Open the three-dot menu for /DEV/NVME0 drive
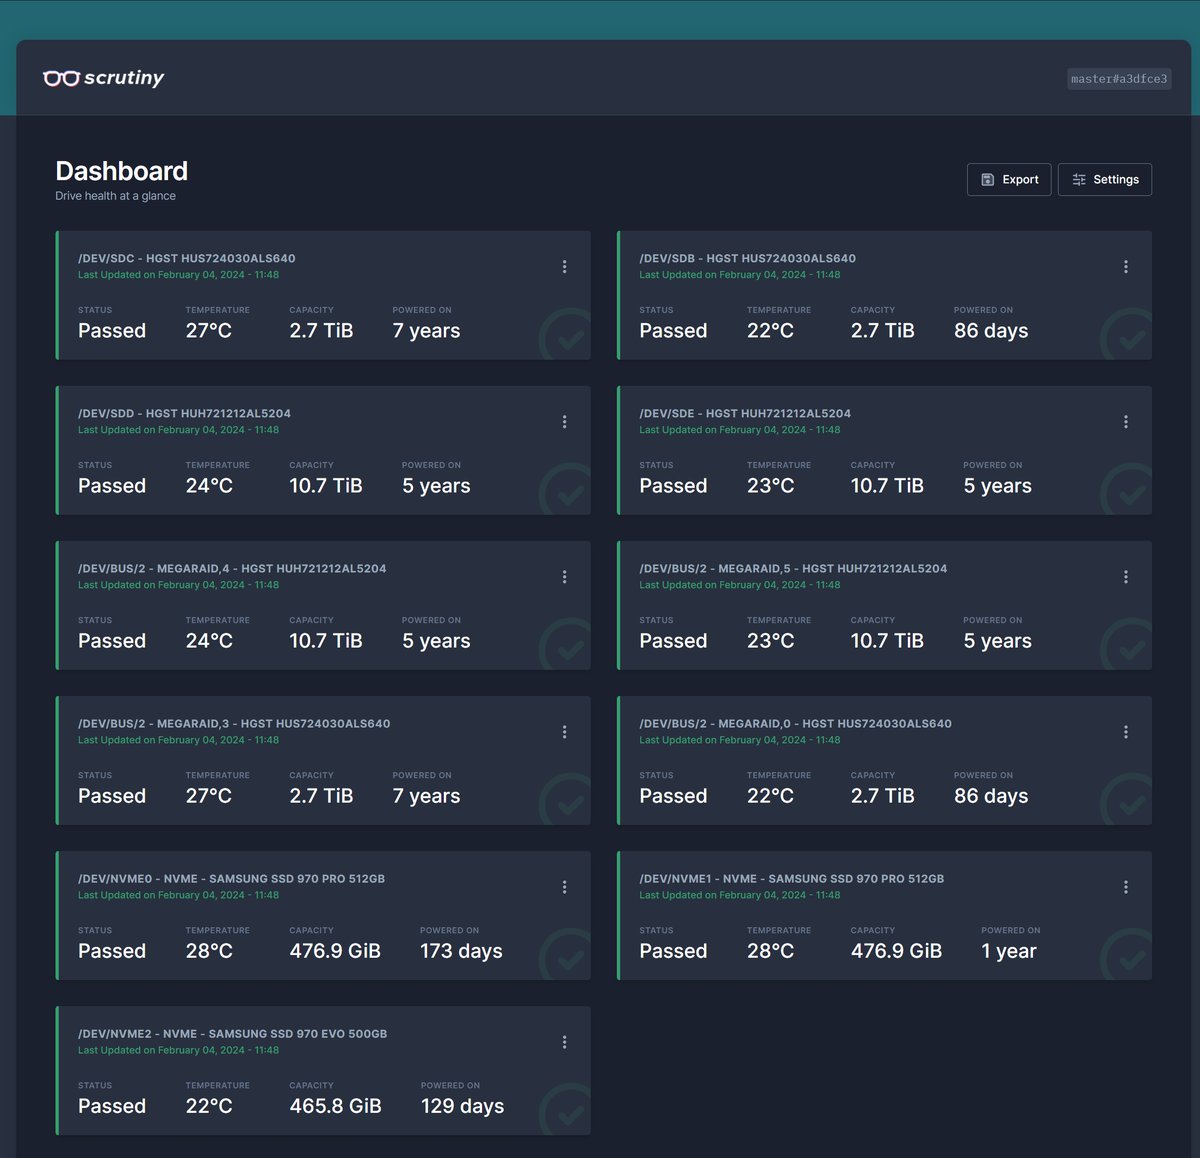 point(565,887)
